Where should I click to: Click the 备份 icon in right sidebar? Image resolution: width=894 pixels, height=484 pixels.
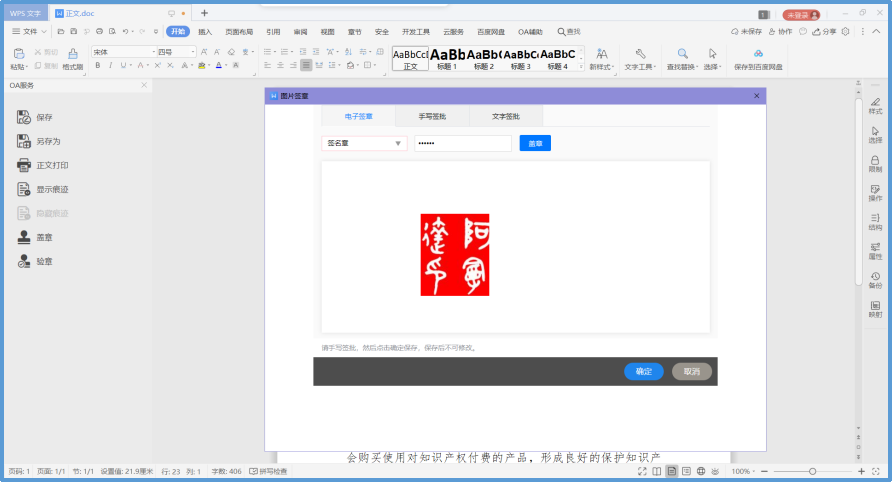875,276
